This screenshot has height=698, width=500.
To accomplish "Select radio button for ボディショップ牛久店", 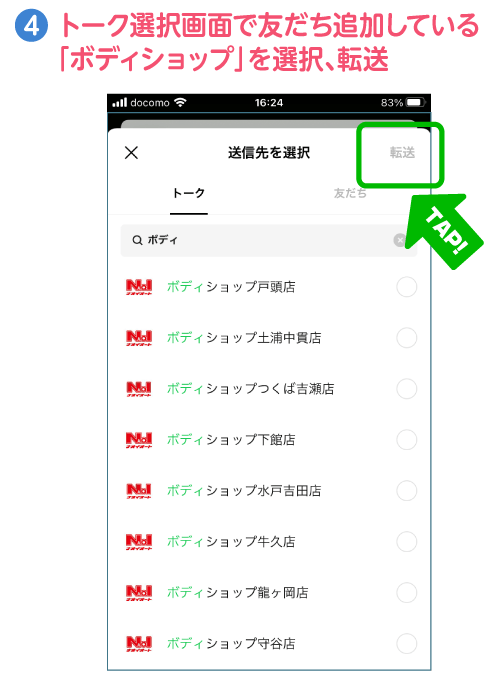I will coord(407,542).
